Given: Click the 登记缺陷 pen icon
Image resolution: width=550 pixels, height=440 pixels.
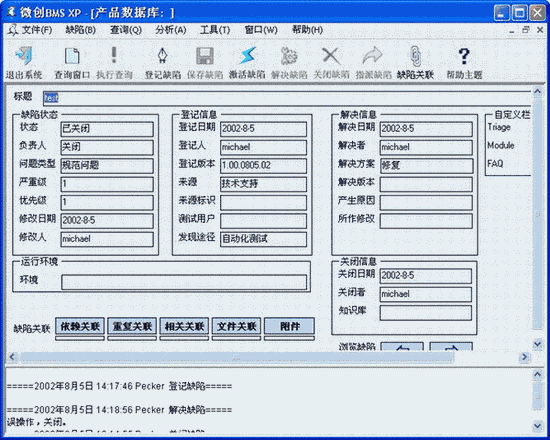Looking at the screenshot, I should [163, 56].
